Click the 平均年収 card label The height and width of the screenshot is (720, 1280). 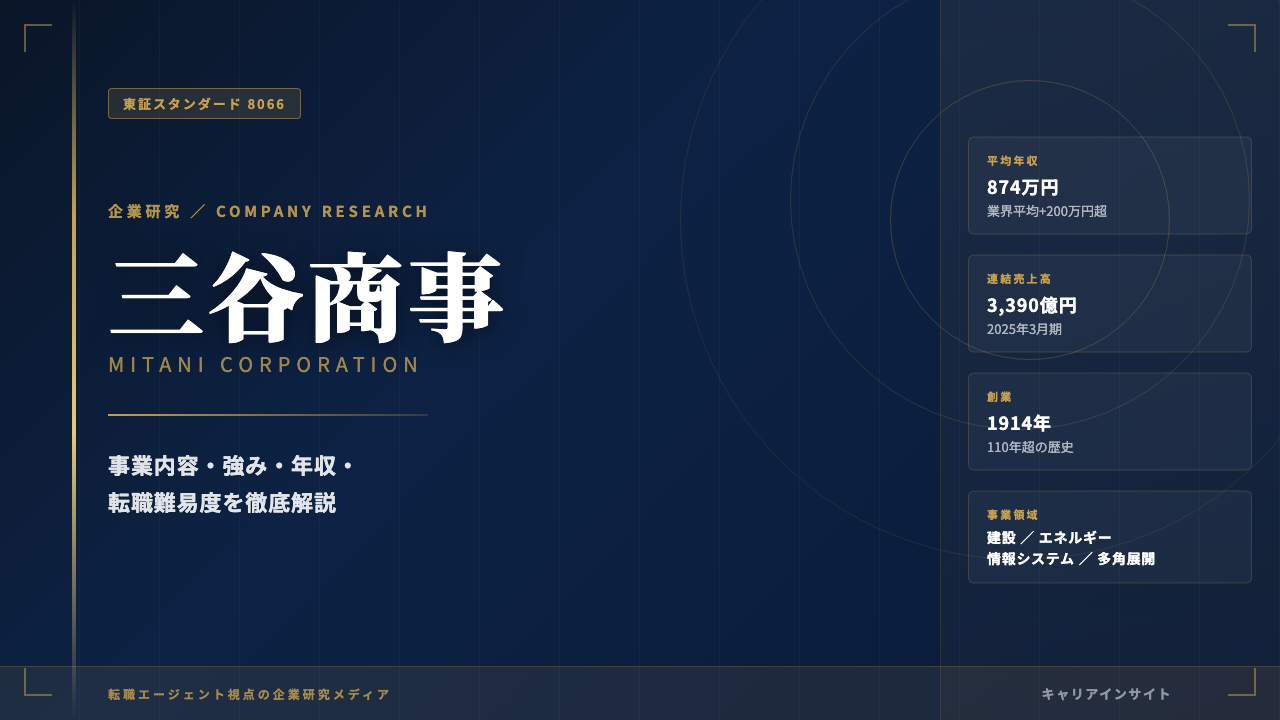[1013, 161]
